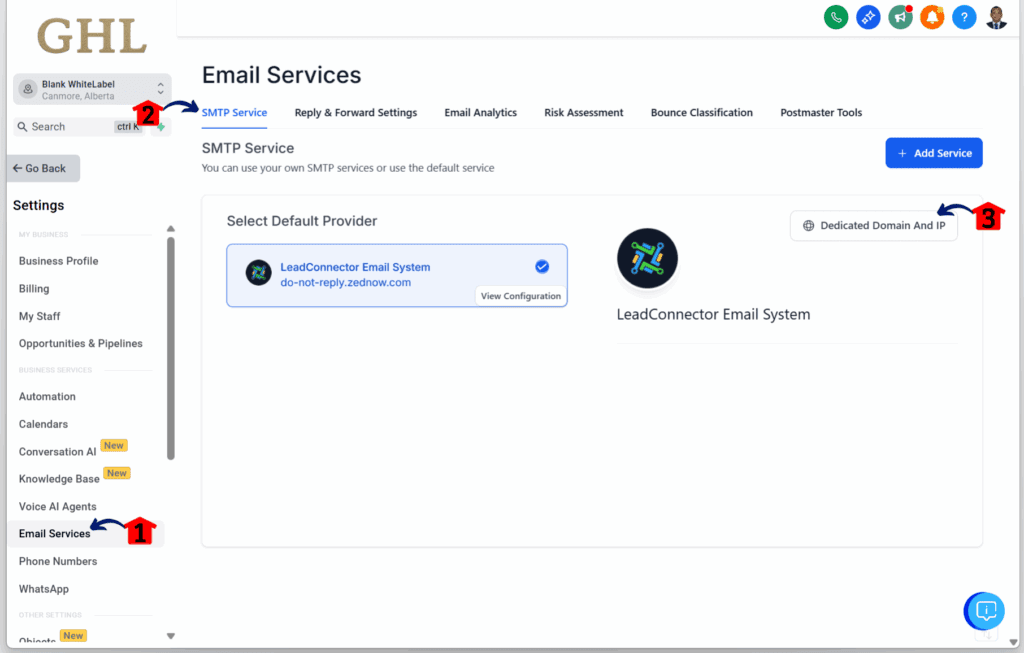The width and height of the screenshot is (1024, 653).
Task: Click the sidebar settings scrollbar thumb
Action: pyautogui.click(x=170, y=349)
